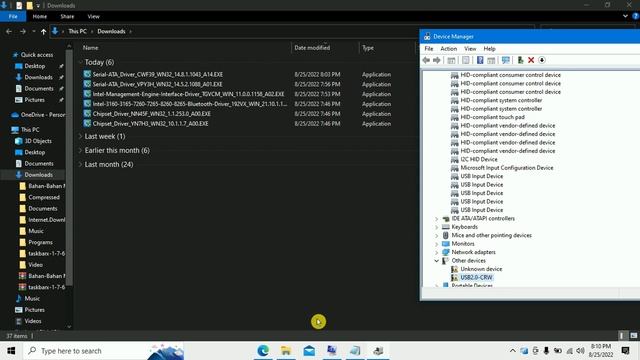The image size is (640, 360).
Task: Open File Explorer from the taskbar
Action: coord(286,351)
